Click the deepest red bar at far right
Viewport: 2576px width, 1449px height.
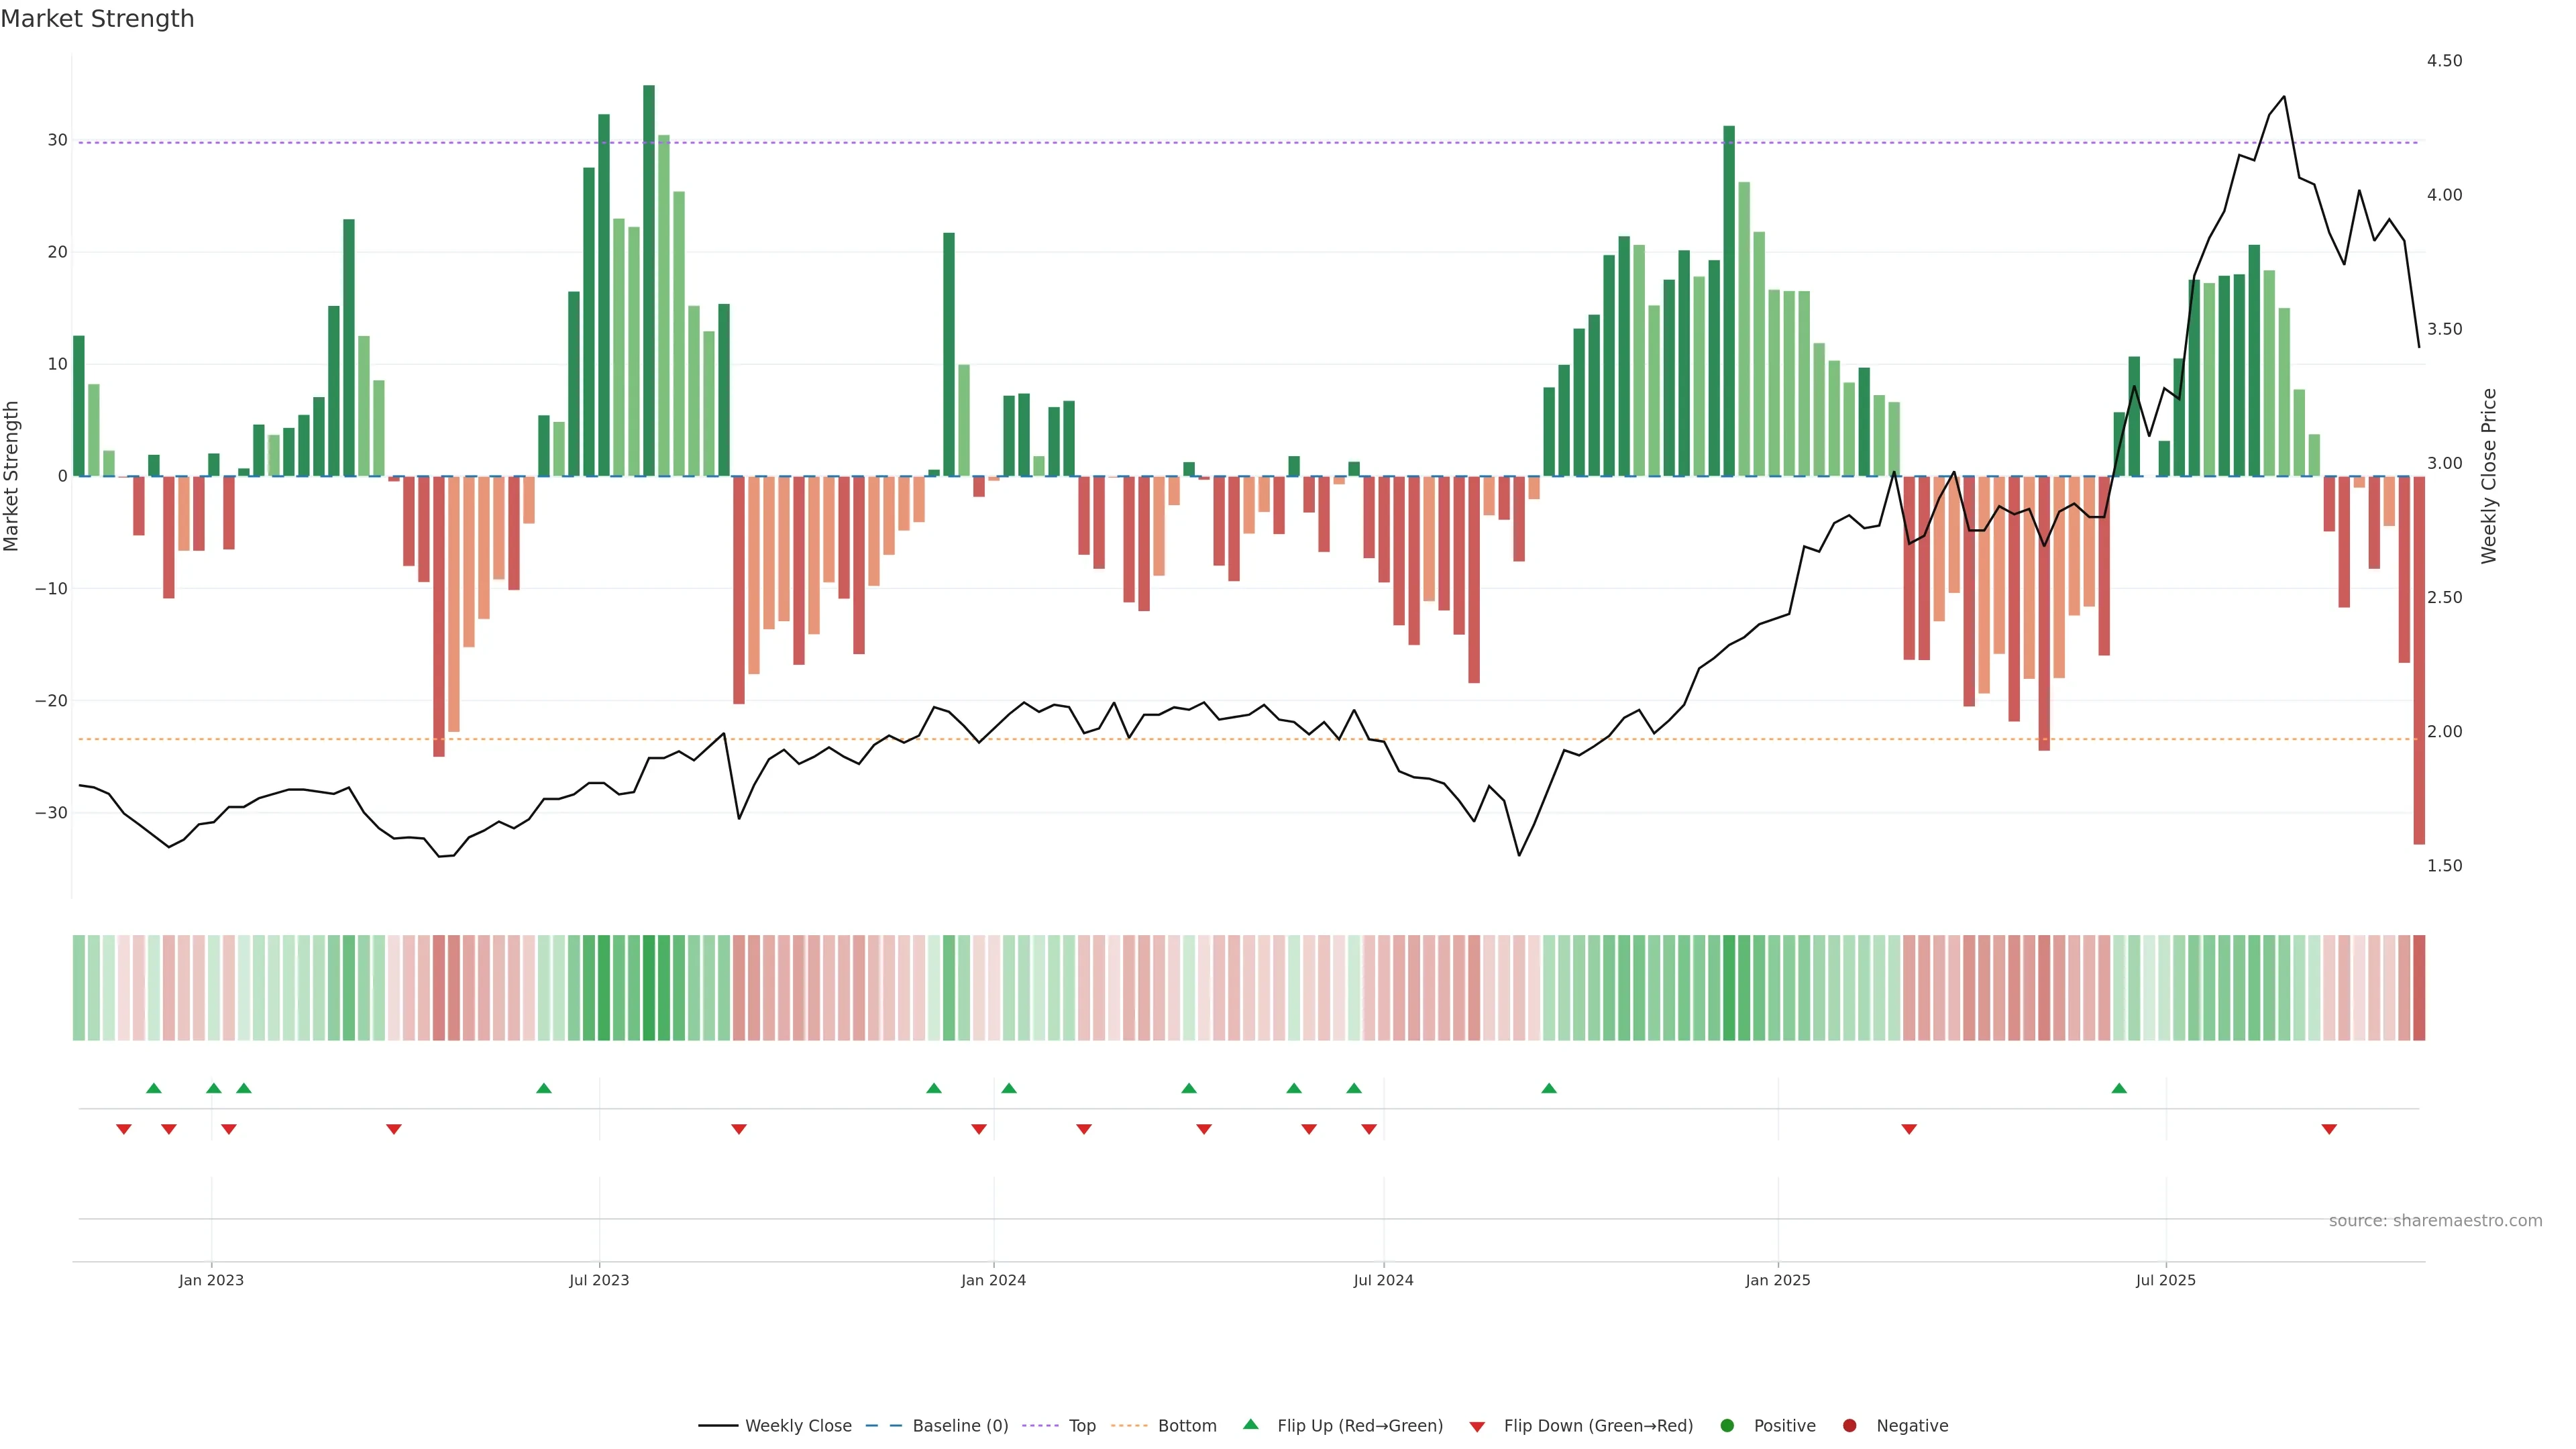click(x=2419, y=660)
